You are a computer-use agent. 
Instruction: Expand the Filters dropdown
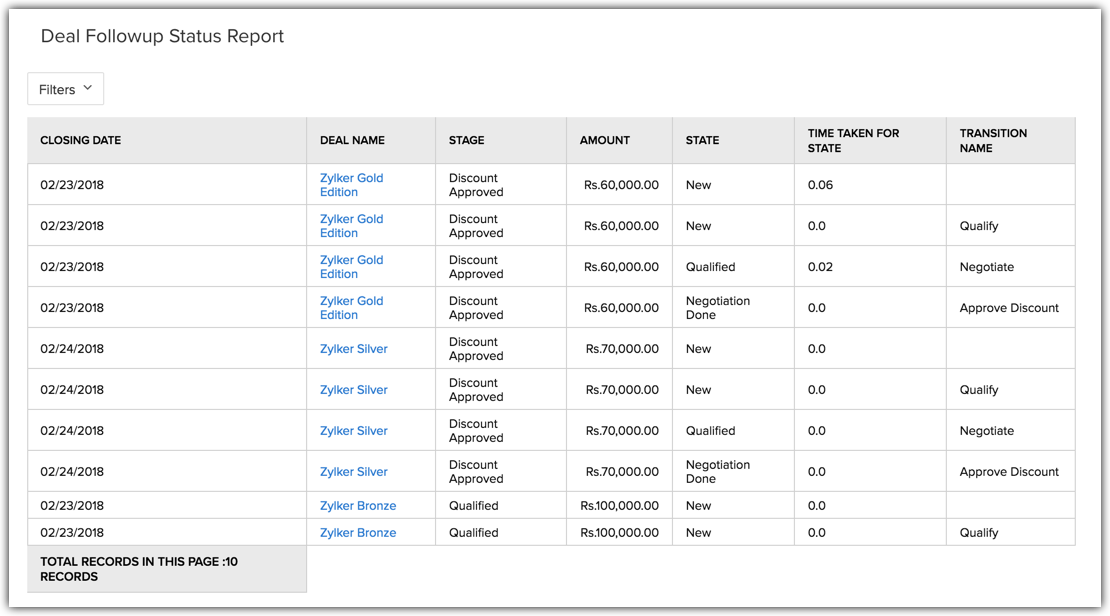tap(65, 89)
